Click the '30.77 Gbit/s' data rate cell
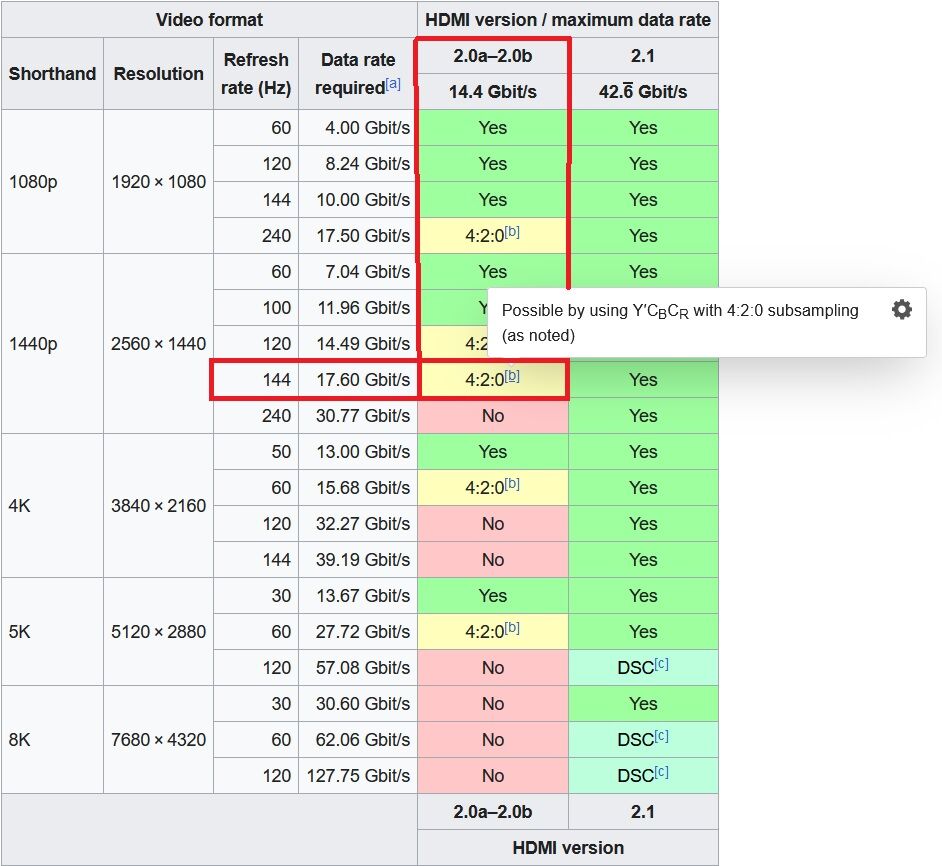Viewport: 942px width, 866px height. (x=358, y=416)
